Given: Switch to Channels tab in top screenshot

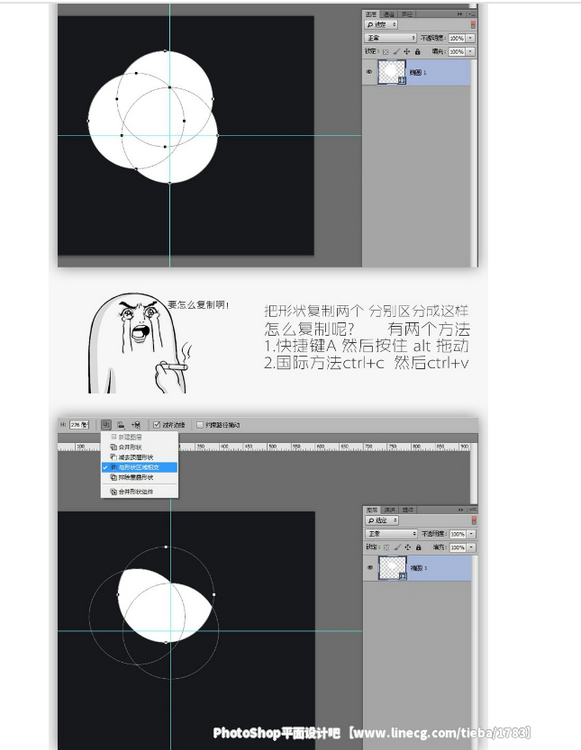Looking at the screenshot, I should pyautogui.click(x=389, y=14).
